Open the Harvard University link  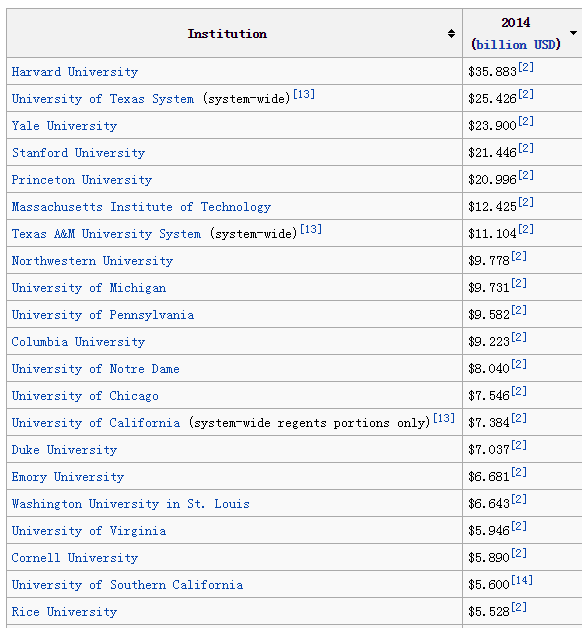coord(75,72)
